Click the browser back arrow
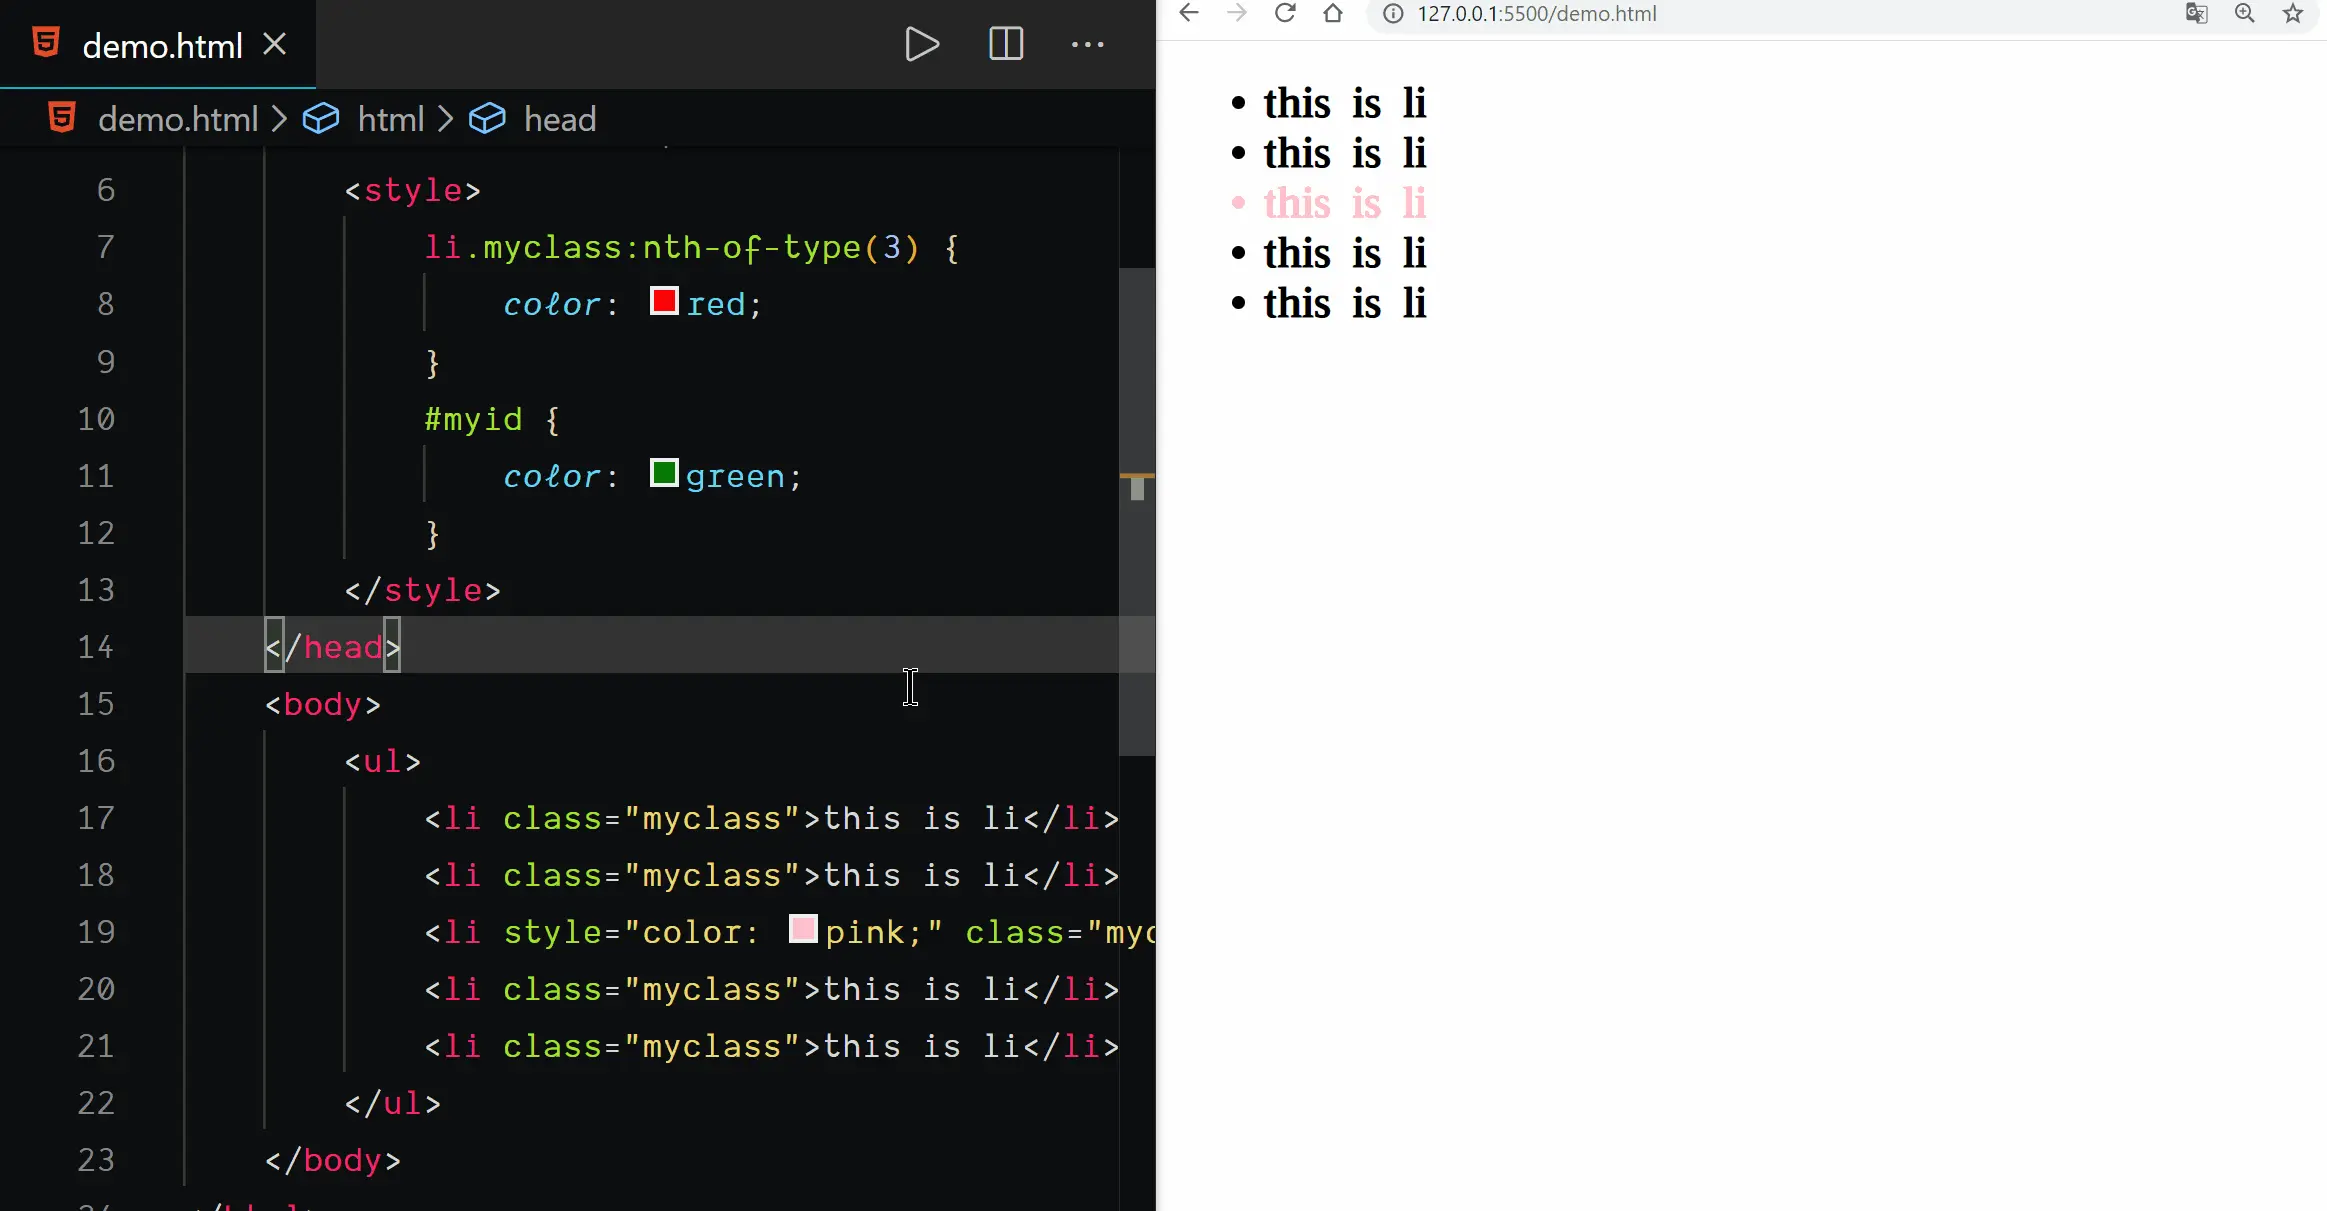The height and width of the screenshot is (1211, 2327). pos(1189,13)
